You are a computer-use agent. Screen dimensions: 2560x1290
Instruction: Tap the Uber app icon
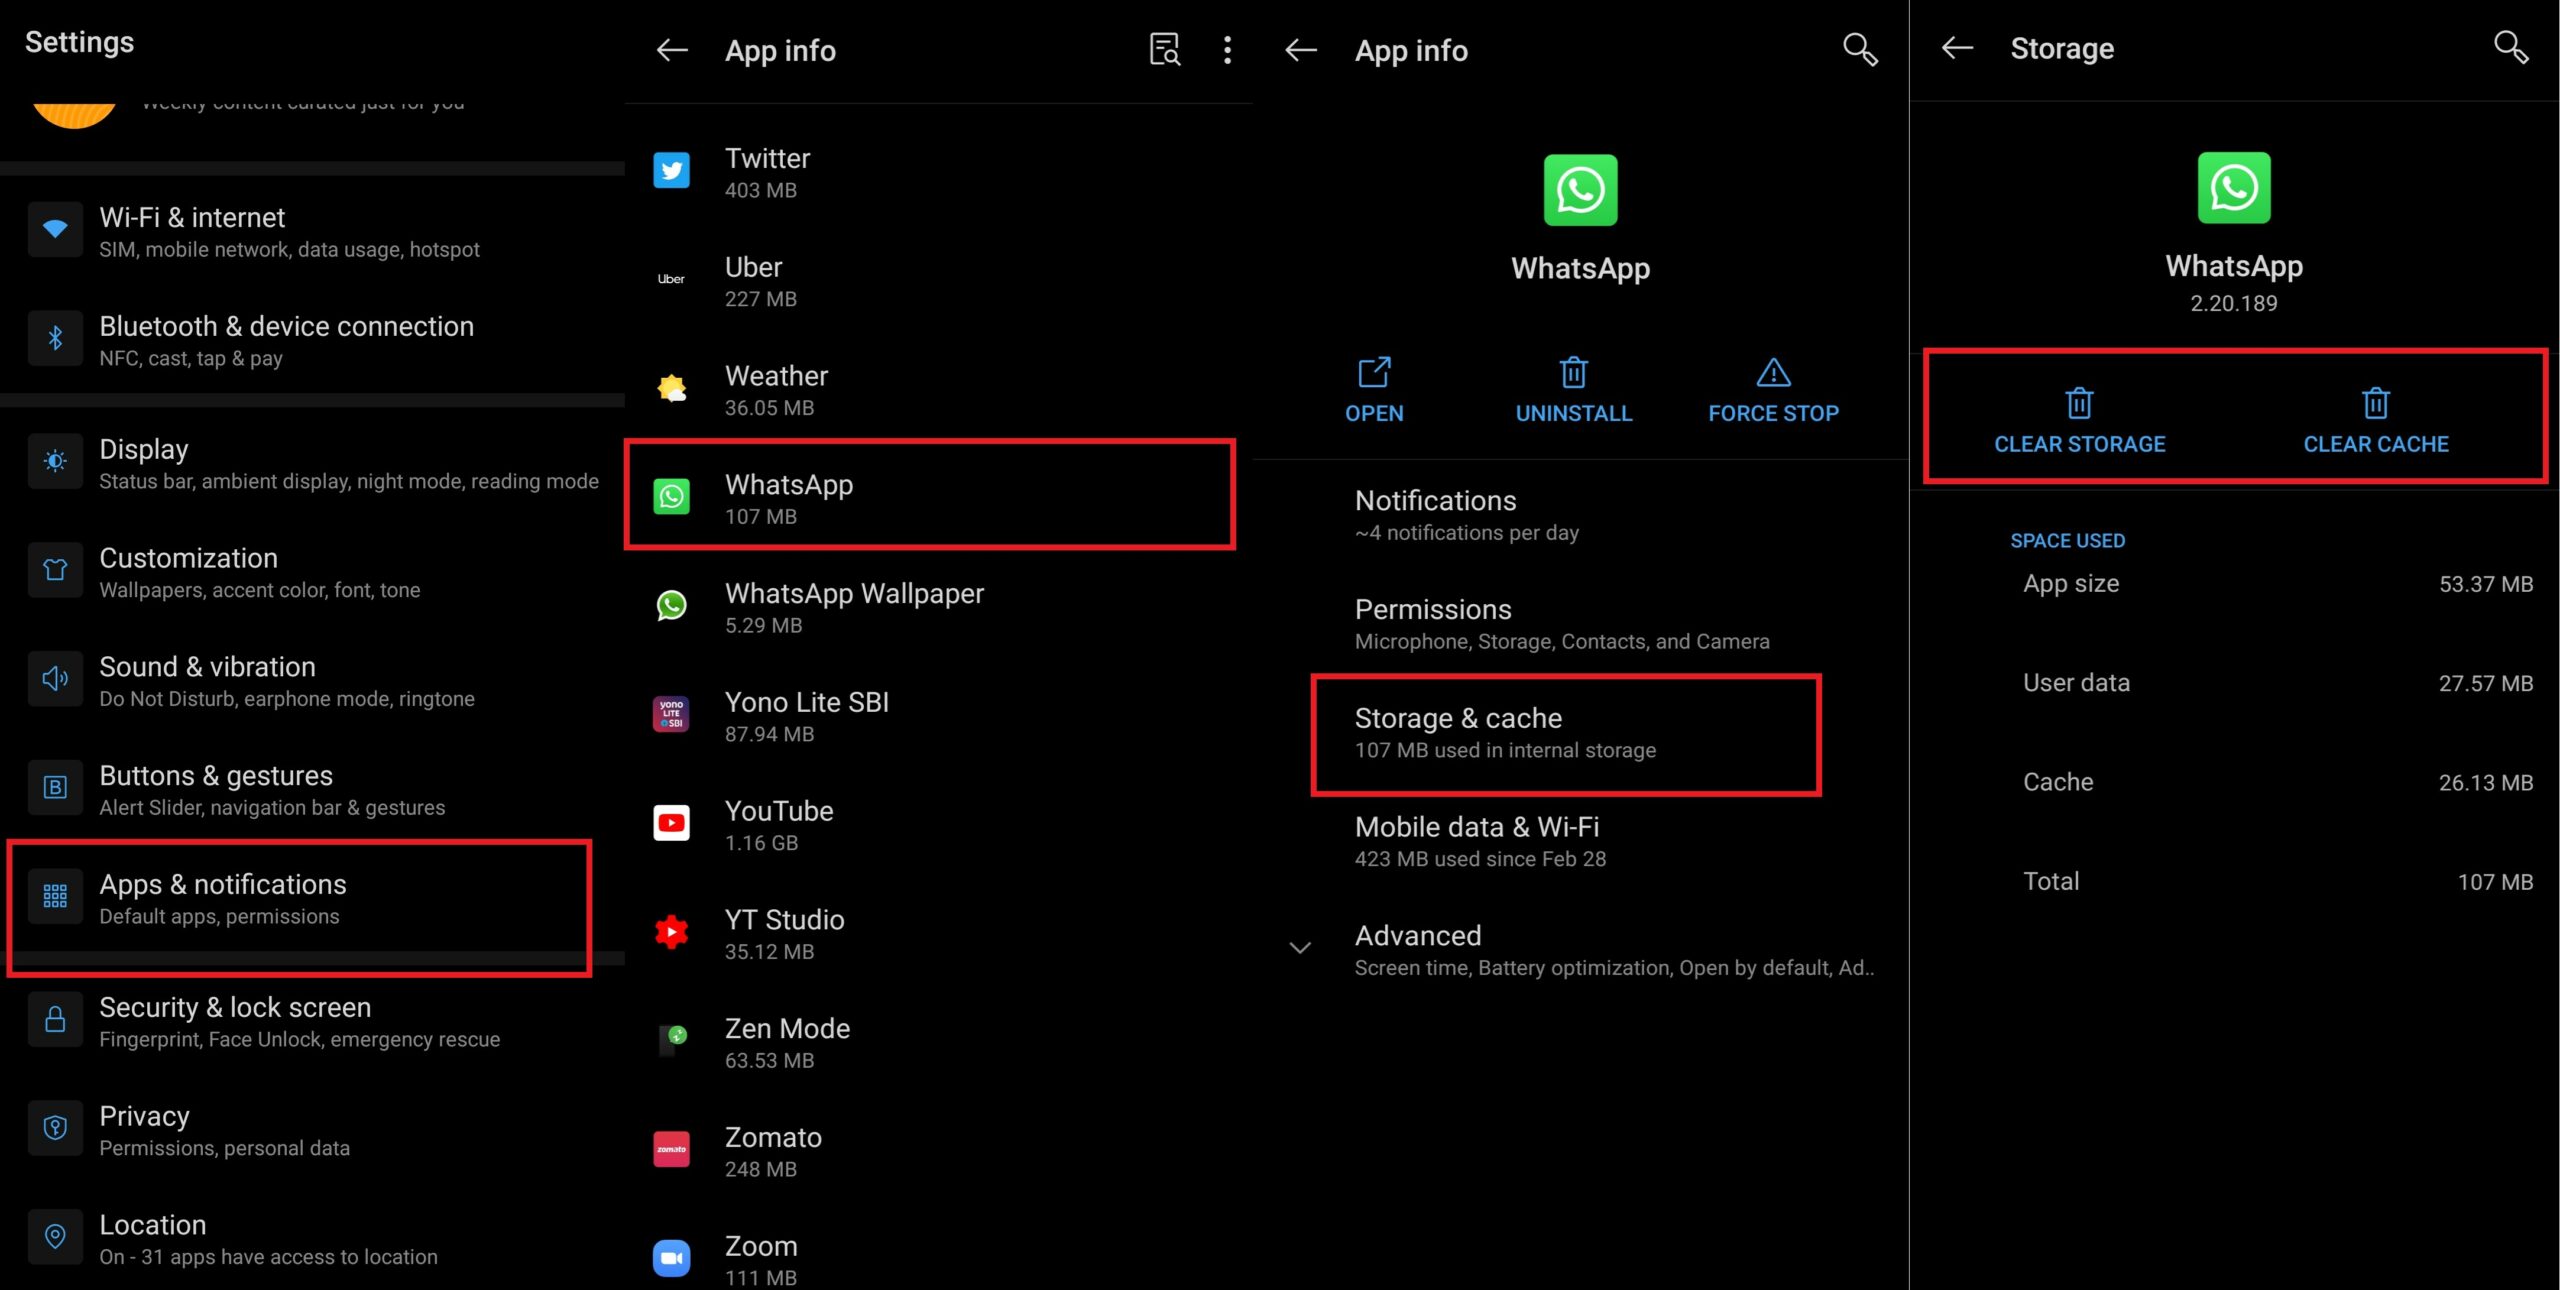point(671,279)
